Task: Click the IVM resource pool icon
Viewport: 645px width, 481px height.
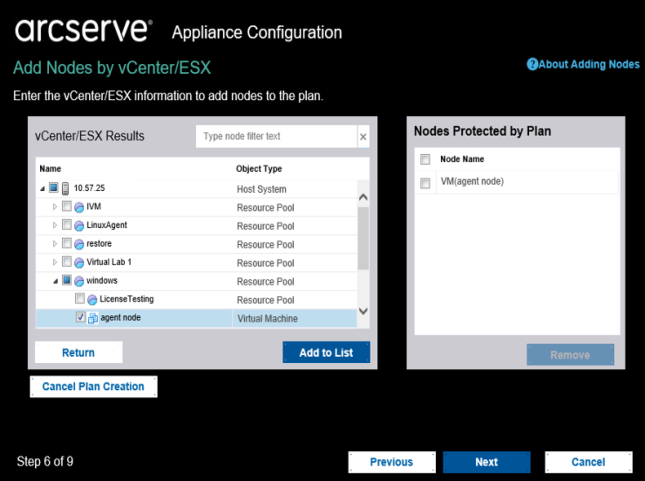Action: click(79, 207)
